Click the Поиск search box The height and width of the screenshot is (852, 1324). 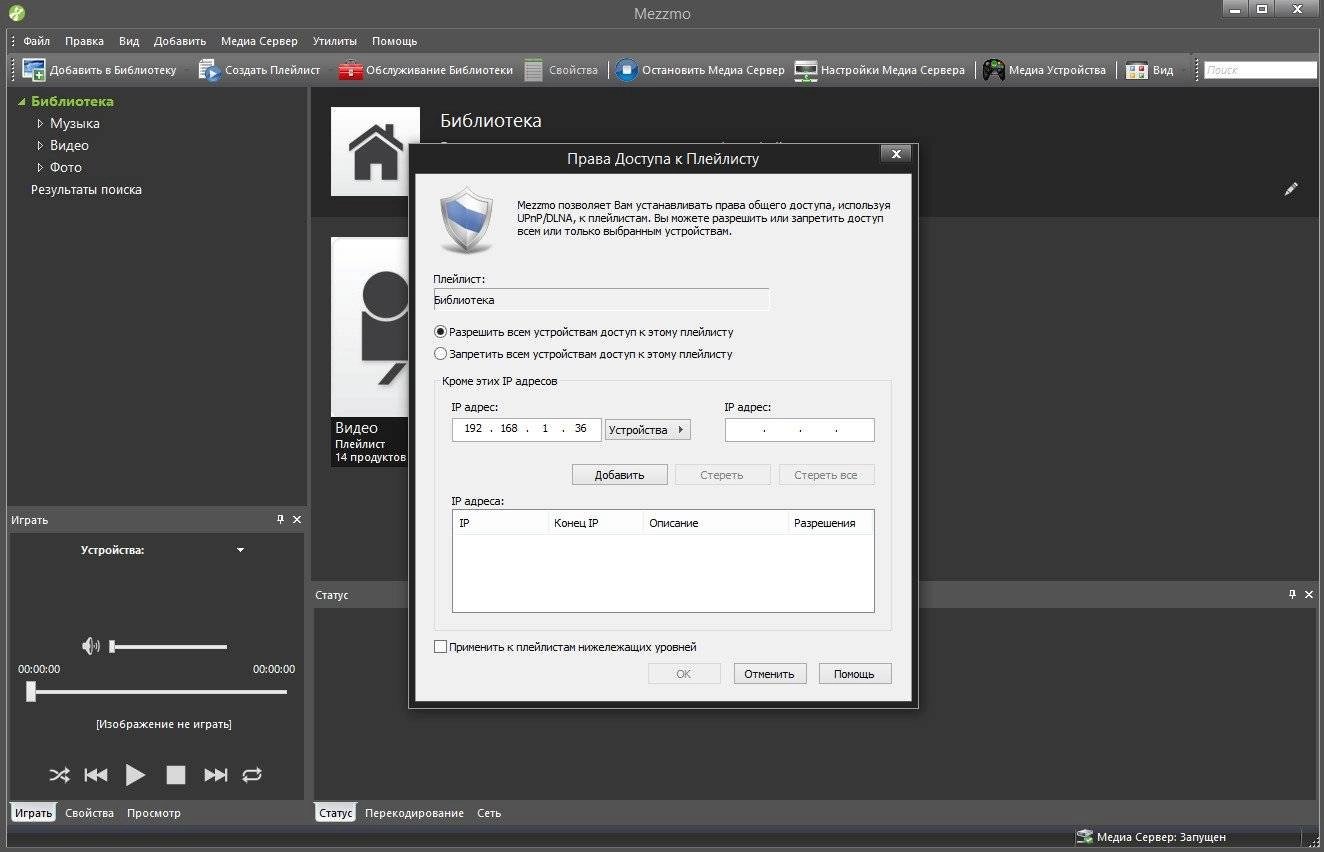coord(1260,70)
